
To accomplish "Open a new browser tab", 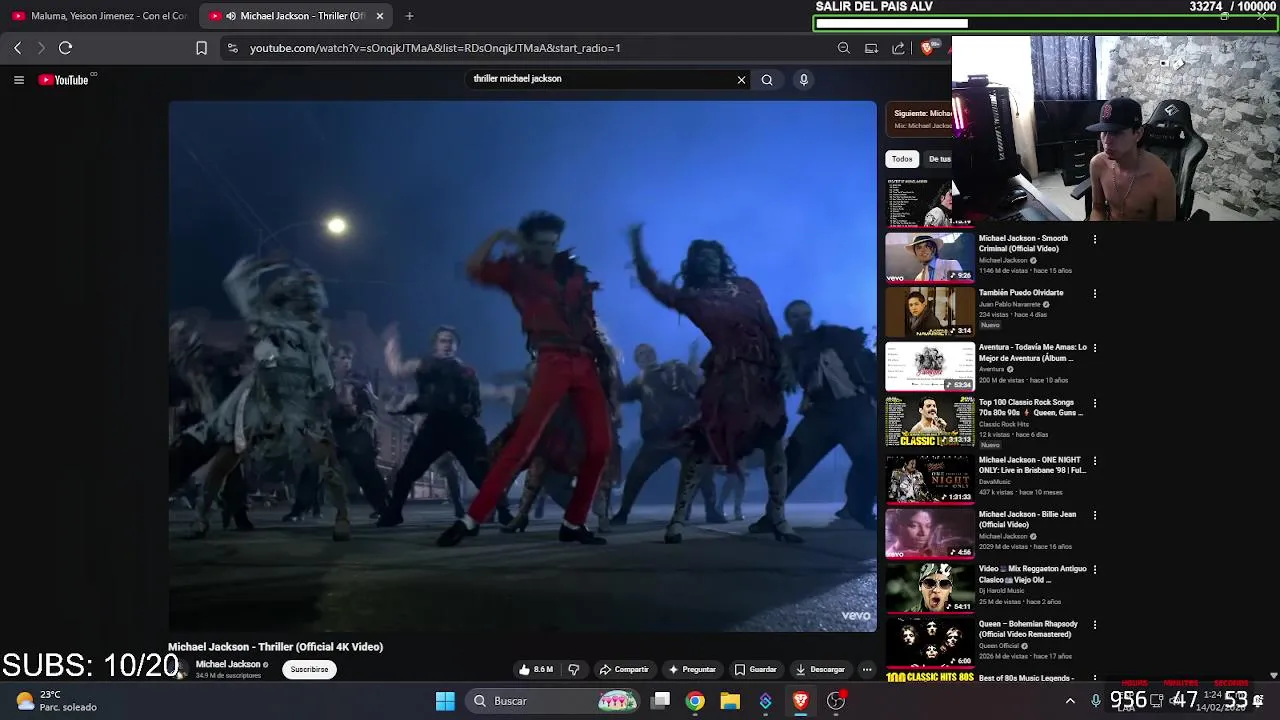I will 409,16.
